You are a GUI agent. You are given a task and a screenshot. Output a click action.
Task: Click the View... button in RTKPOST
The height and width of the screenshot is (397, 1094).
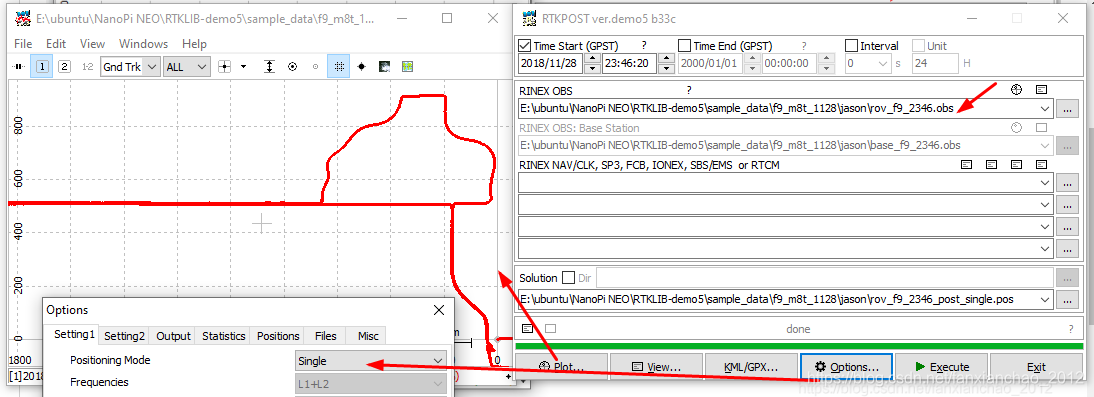point(657,366)
